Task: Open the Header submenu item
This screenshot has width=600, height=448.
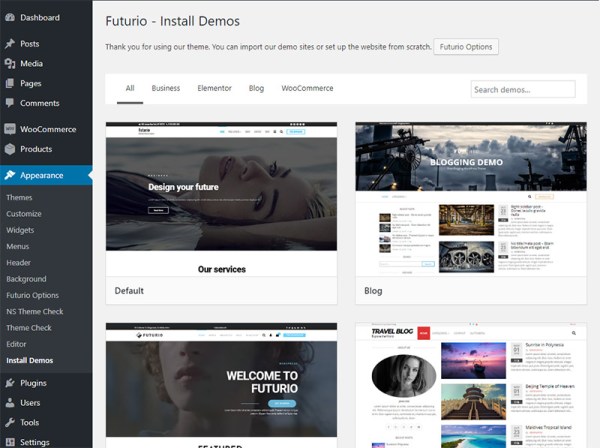Action: click(x=18, y=263)
